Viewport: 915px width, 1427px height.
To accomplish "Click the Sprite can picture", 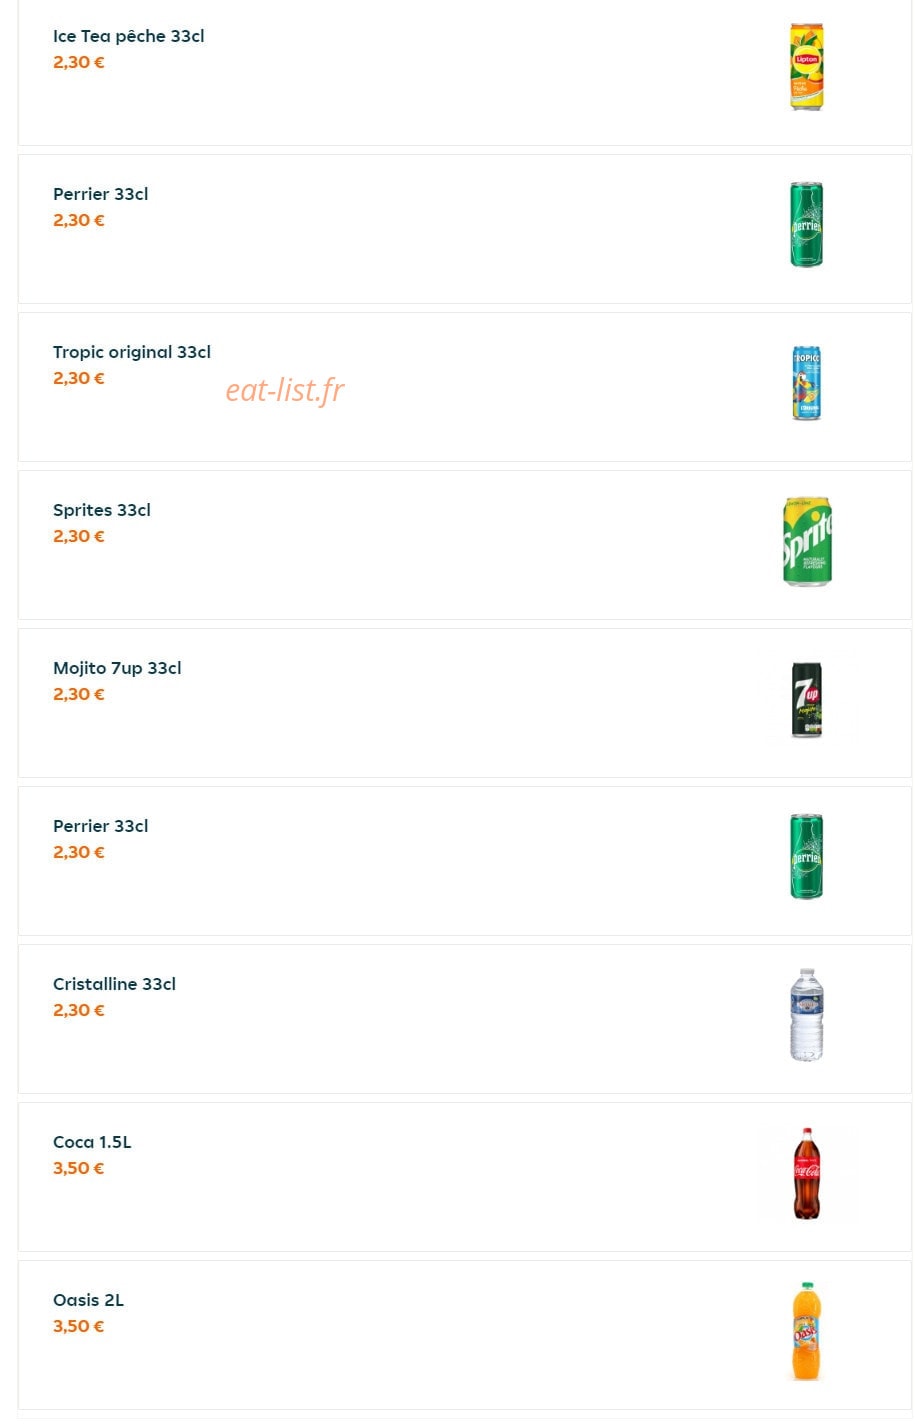I will [x=807, y=541].
